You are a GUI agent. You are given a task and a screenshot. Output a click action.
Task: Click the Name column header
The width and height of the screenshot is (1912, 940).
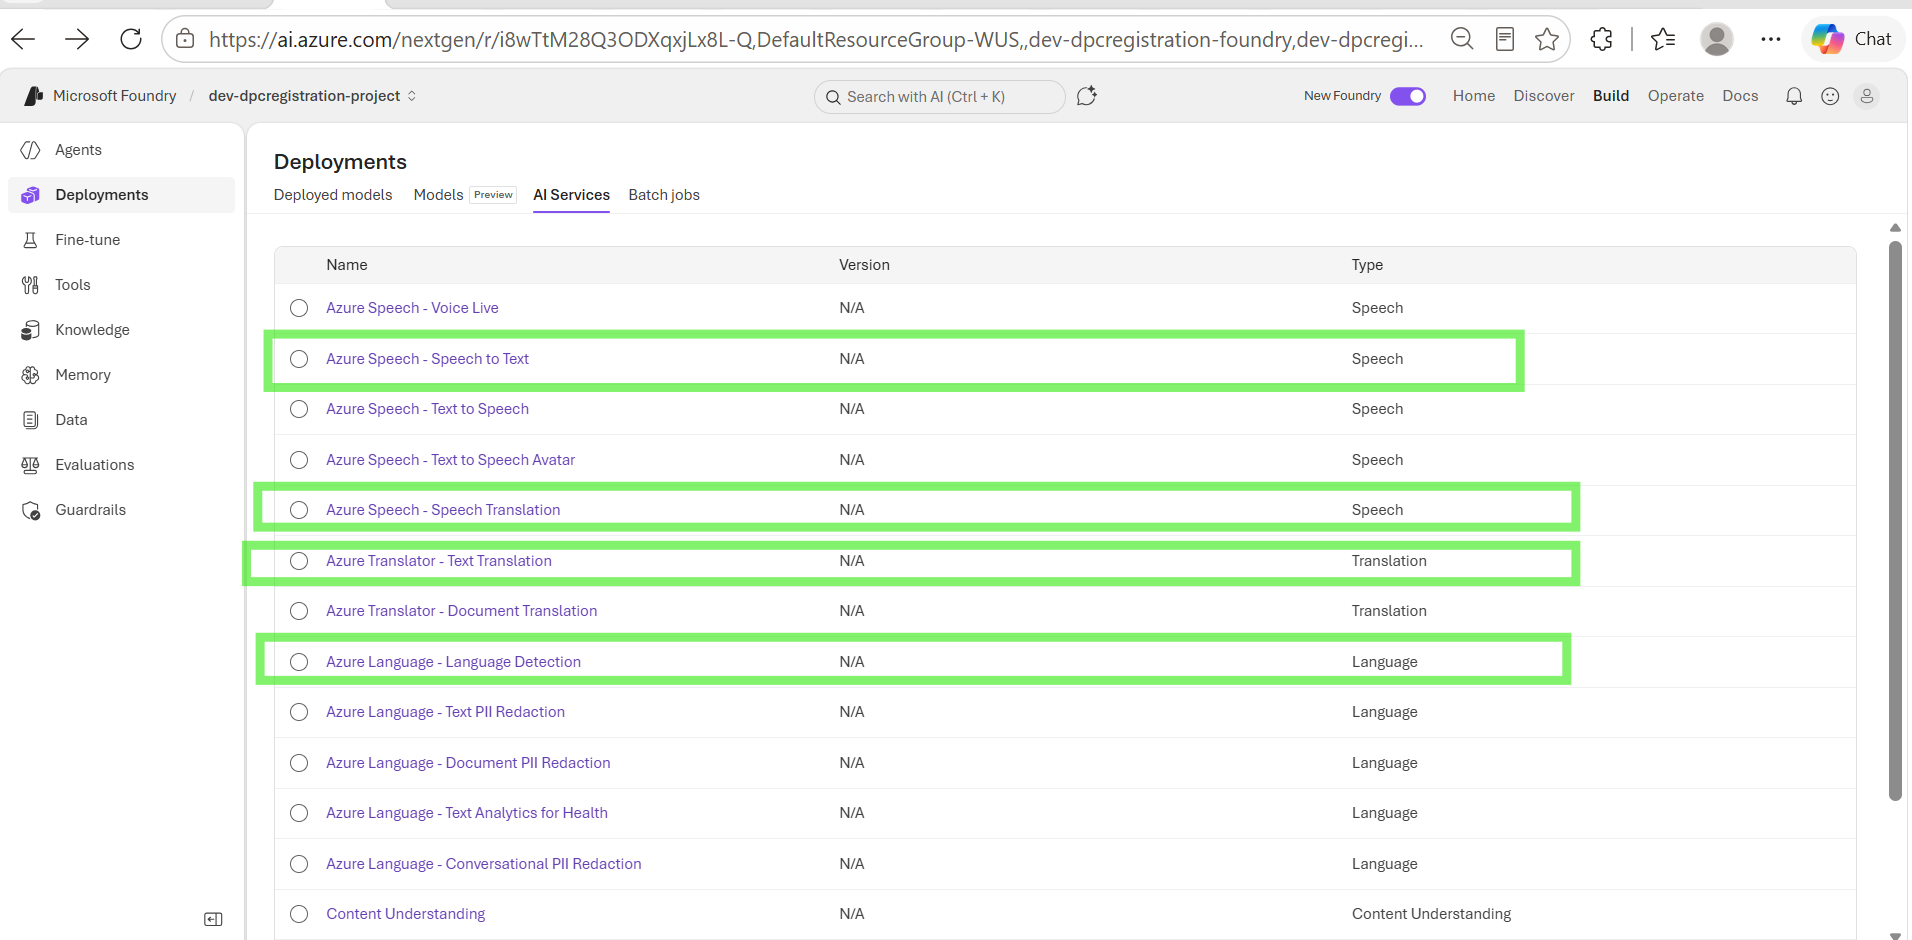347,265
